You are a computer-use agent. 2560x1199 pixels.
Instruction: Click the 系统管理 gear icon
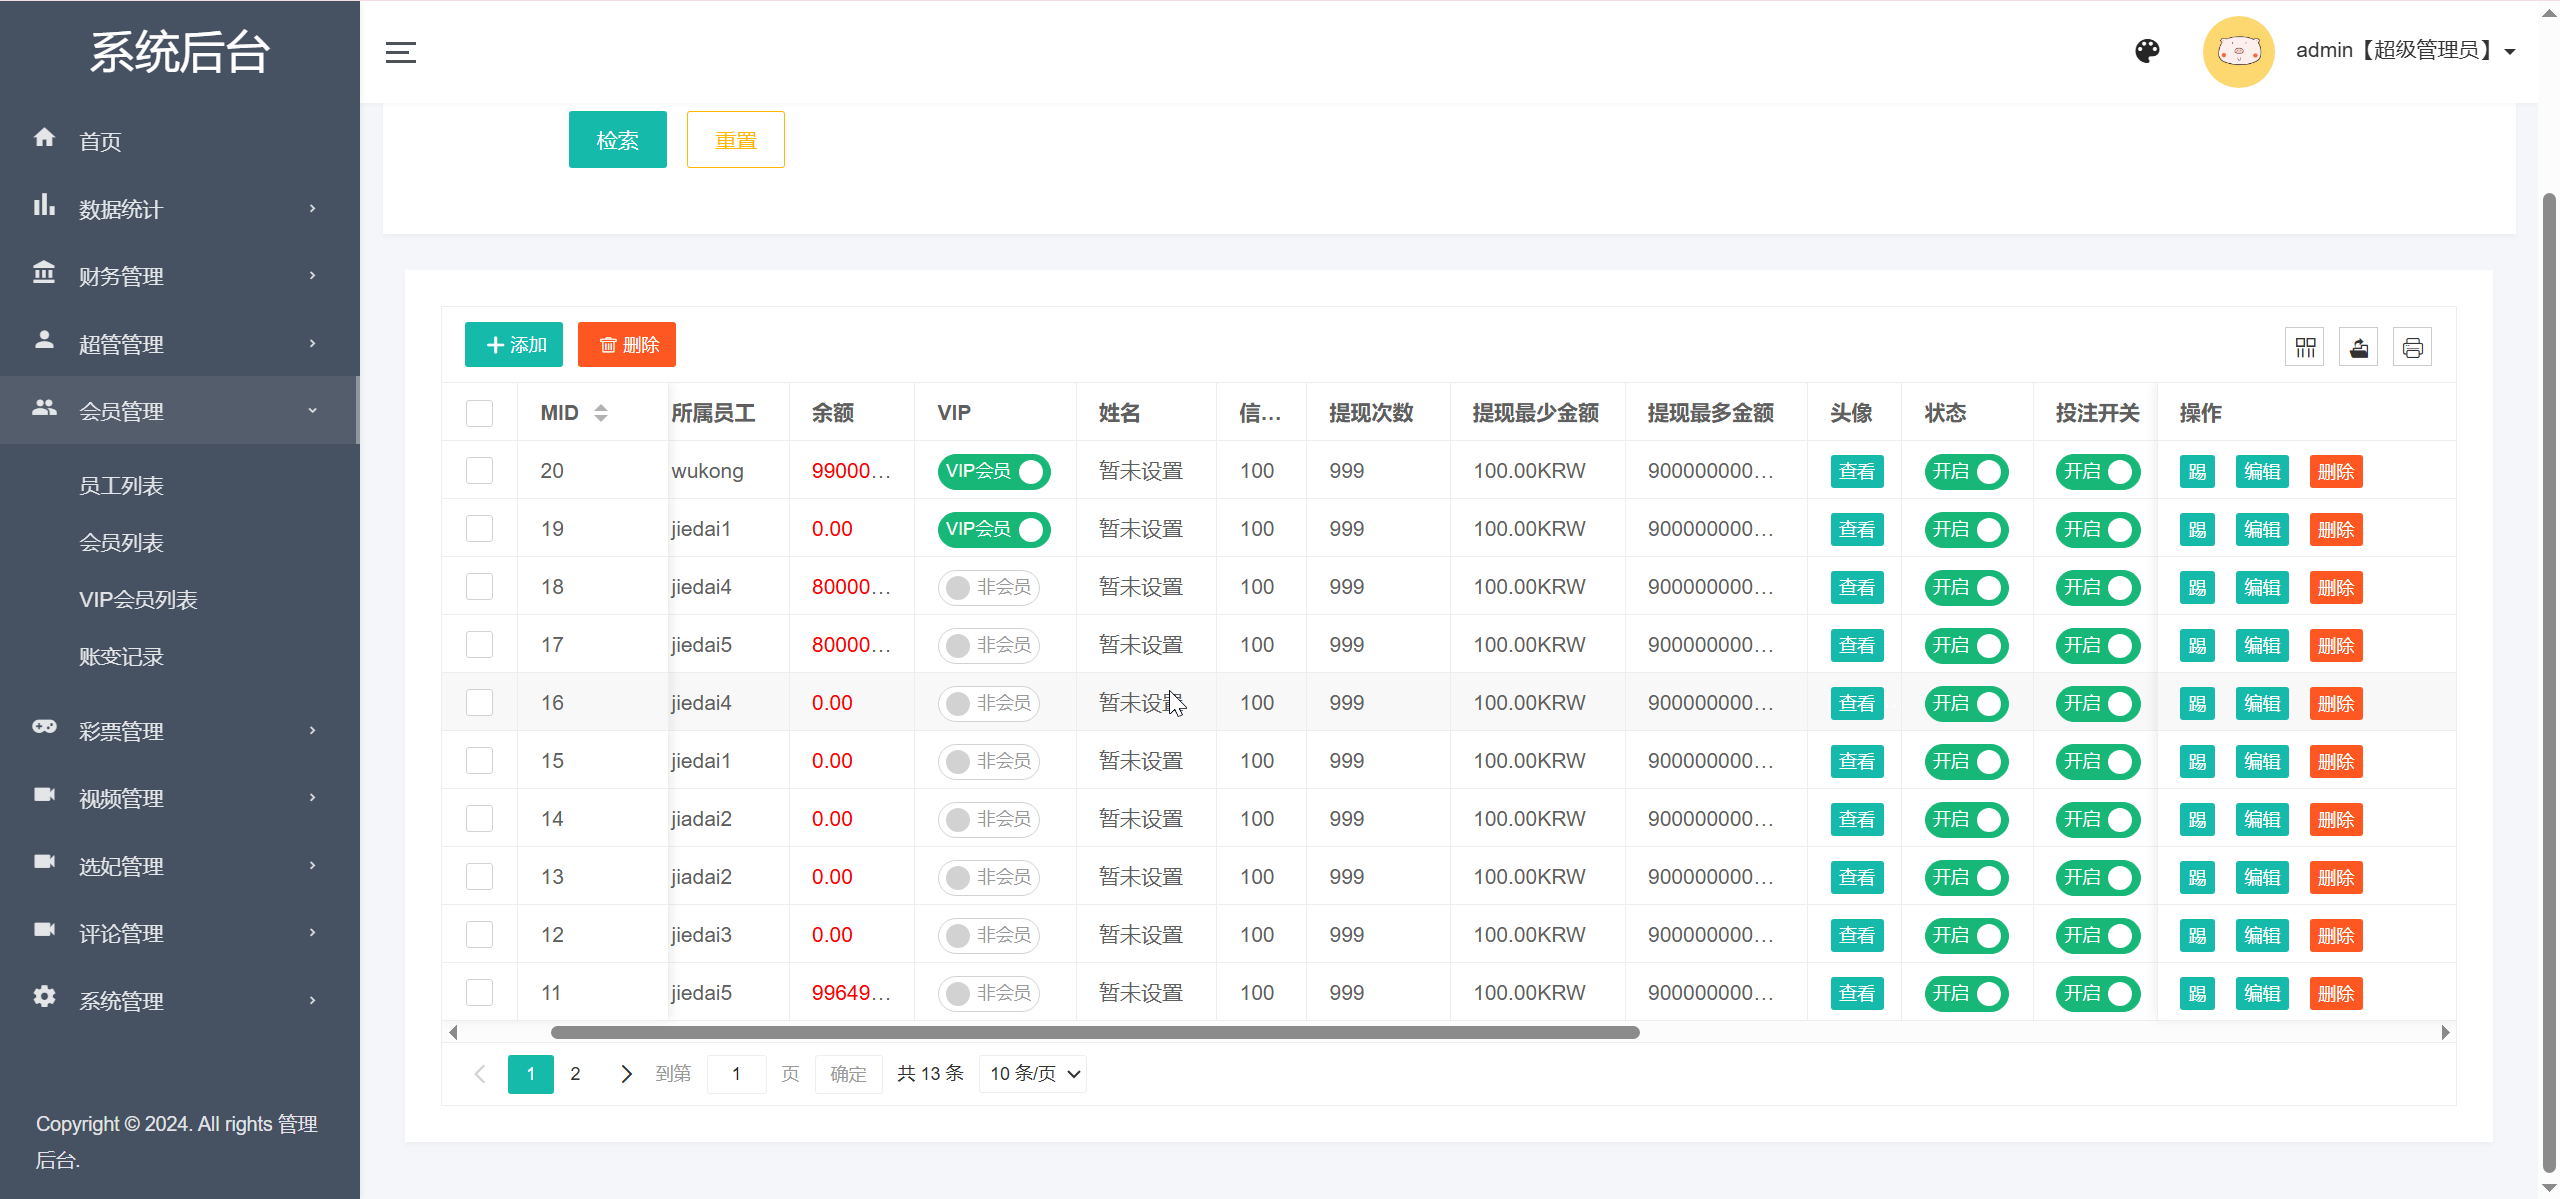(44, 997)
